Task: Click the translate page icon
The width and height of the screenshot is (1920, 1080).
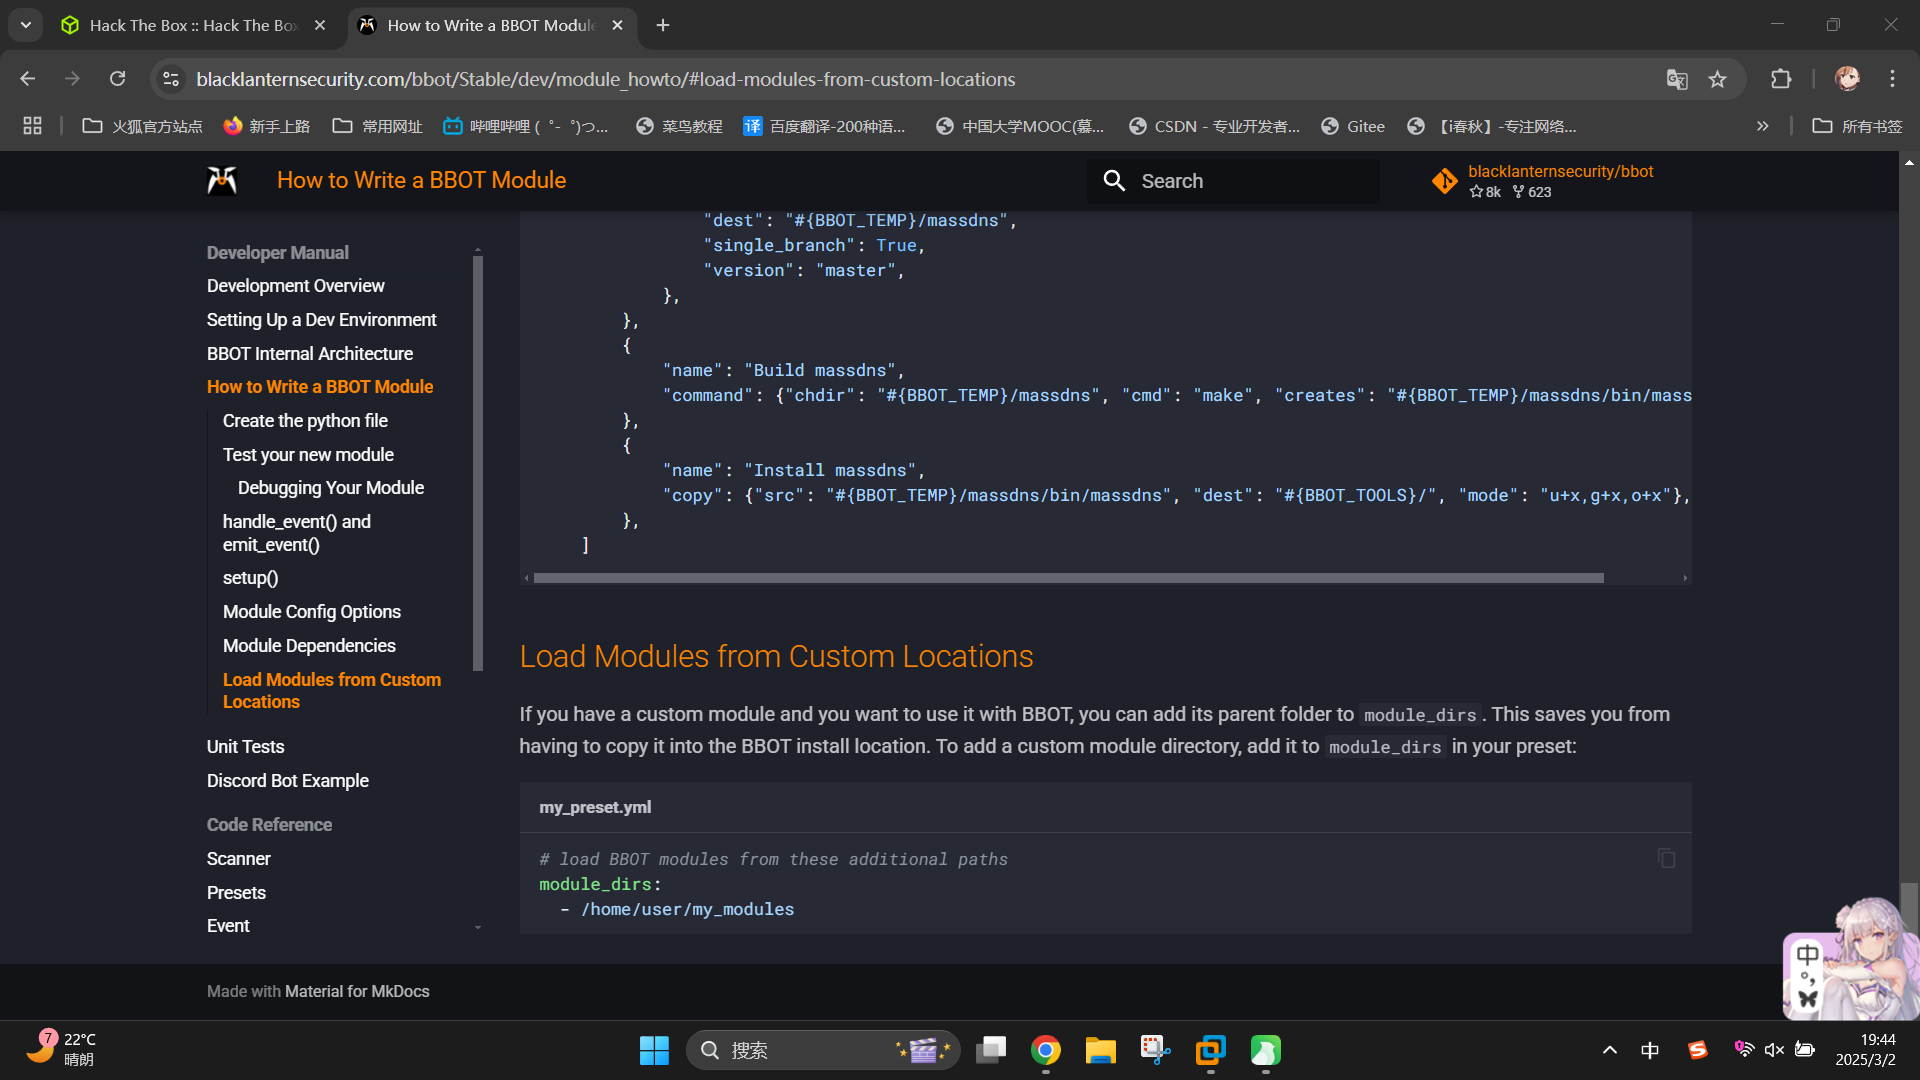Action: tap(1677, 79)
